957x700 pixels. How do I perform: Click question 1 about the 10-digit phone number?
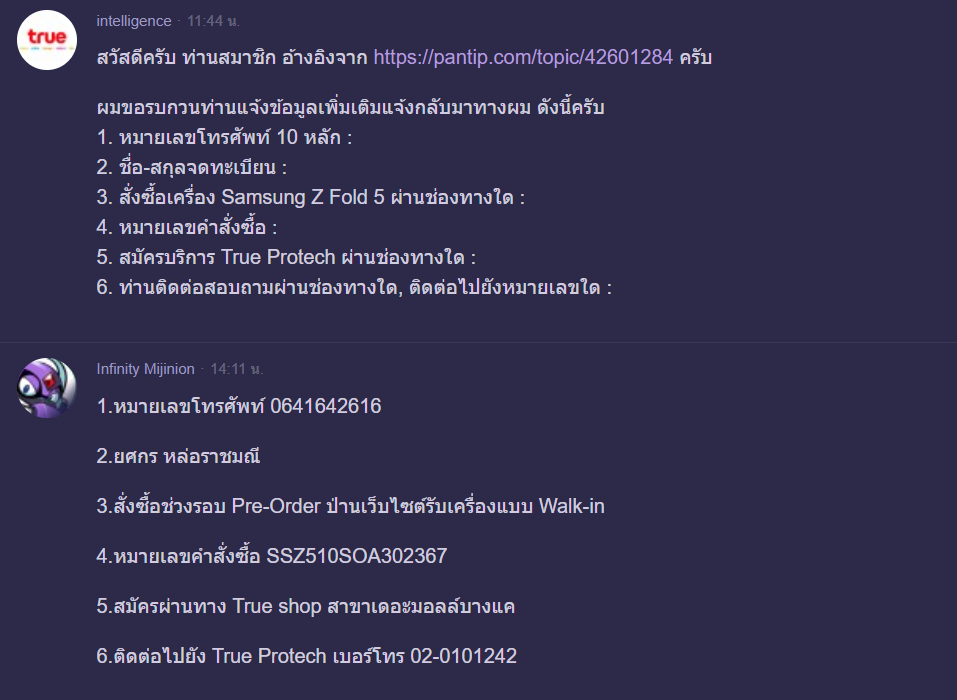(x=224, y=138)
